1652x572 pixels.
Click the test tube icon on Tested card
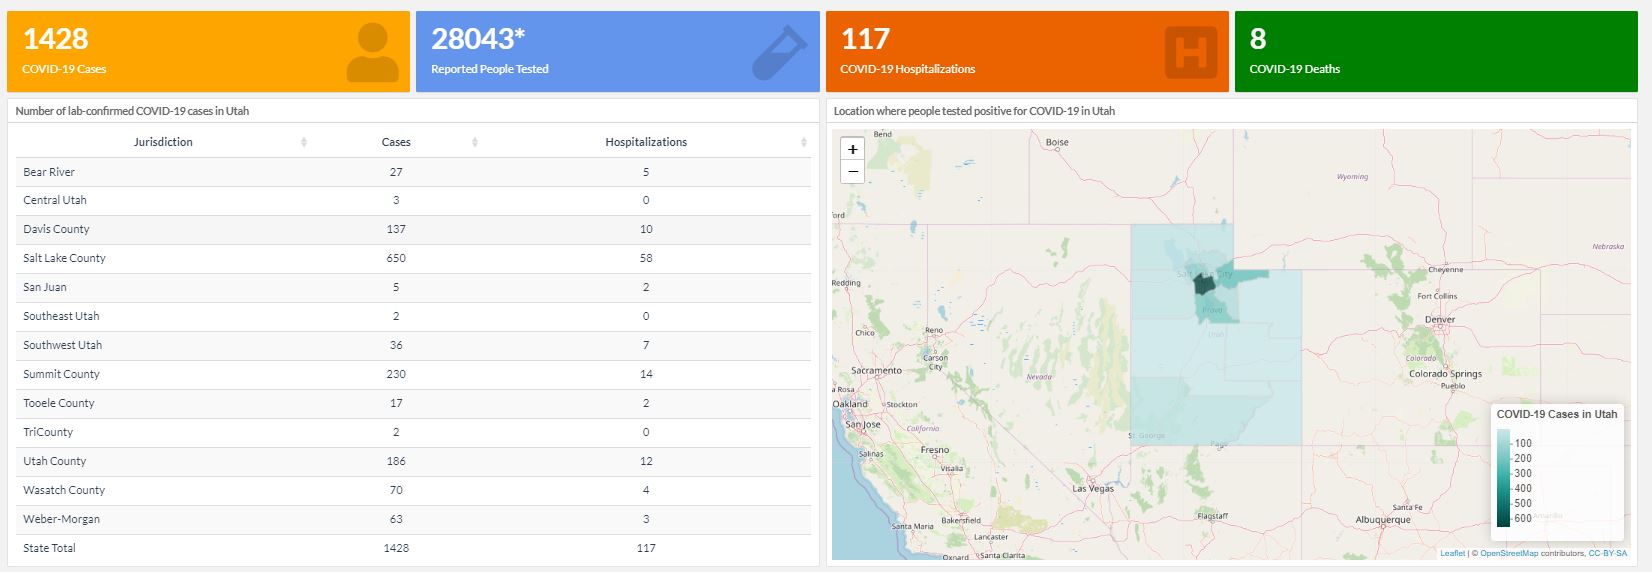[x=778, y=52]
